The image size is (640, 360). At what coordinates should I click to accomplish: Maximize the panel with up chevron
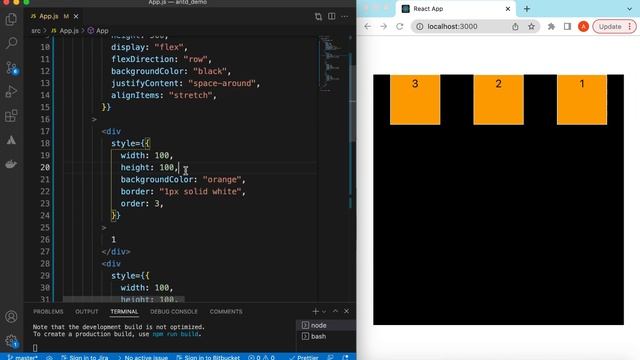[335, 311]
